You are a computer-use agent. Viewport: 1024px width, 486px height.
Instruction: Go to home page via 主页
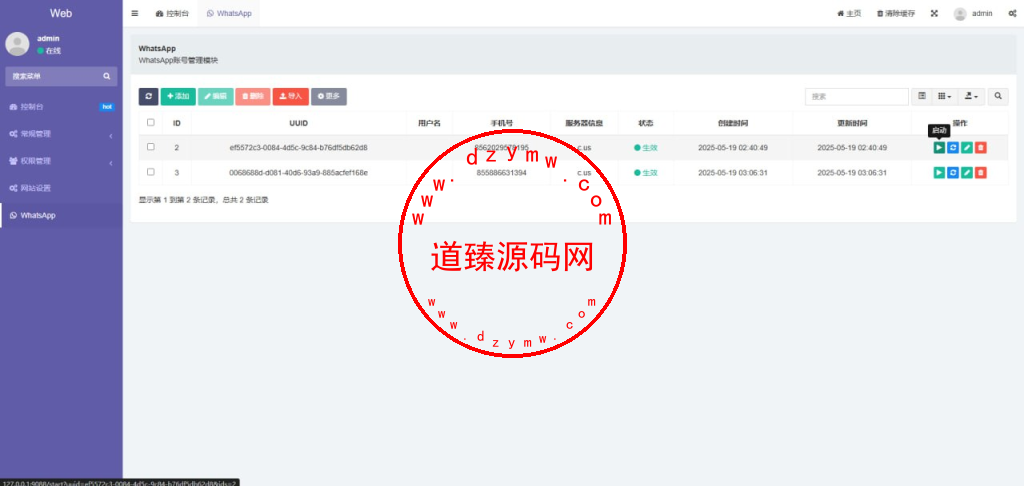tap(849, 13)
